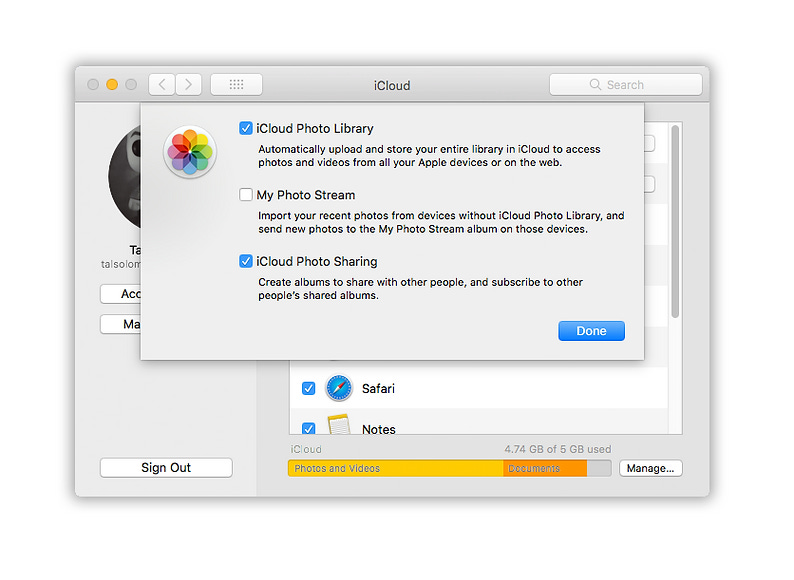Click the Sign Out button
The width and height of the screenshot is (794, 580).
[166, 468]
